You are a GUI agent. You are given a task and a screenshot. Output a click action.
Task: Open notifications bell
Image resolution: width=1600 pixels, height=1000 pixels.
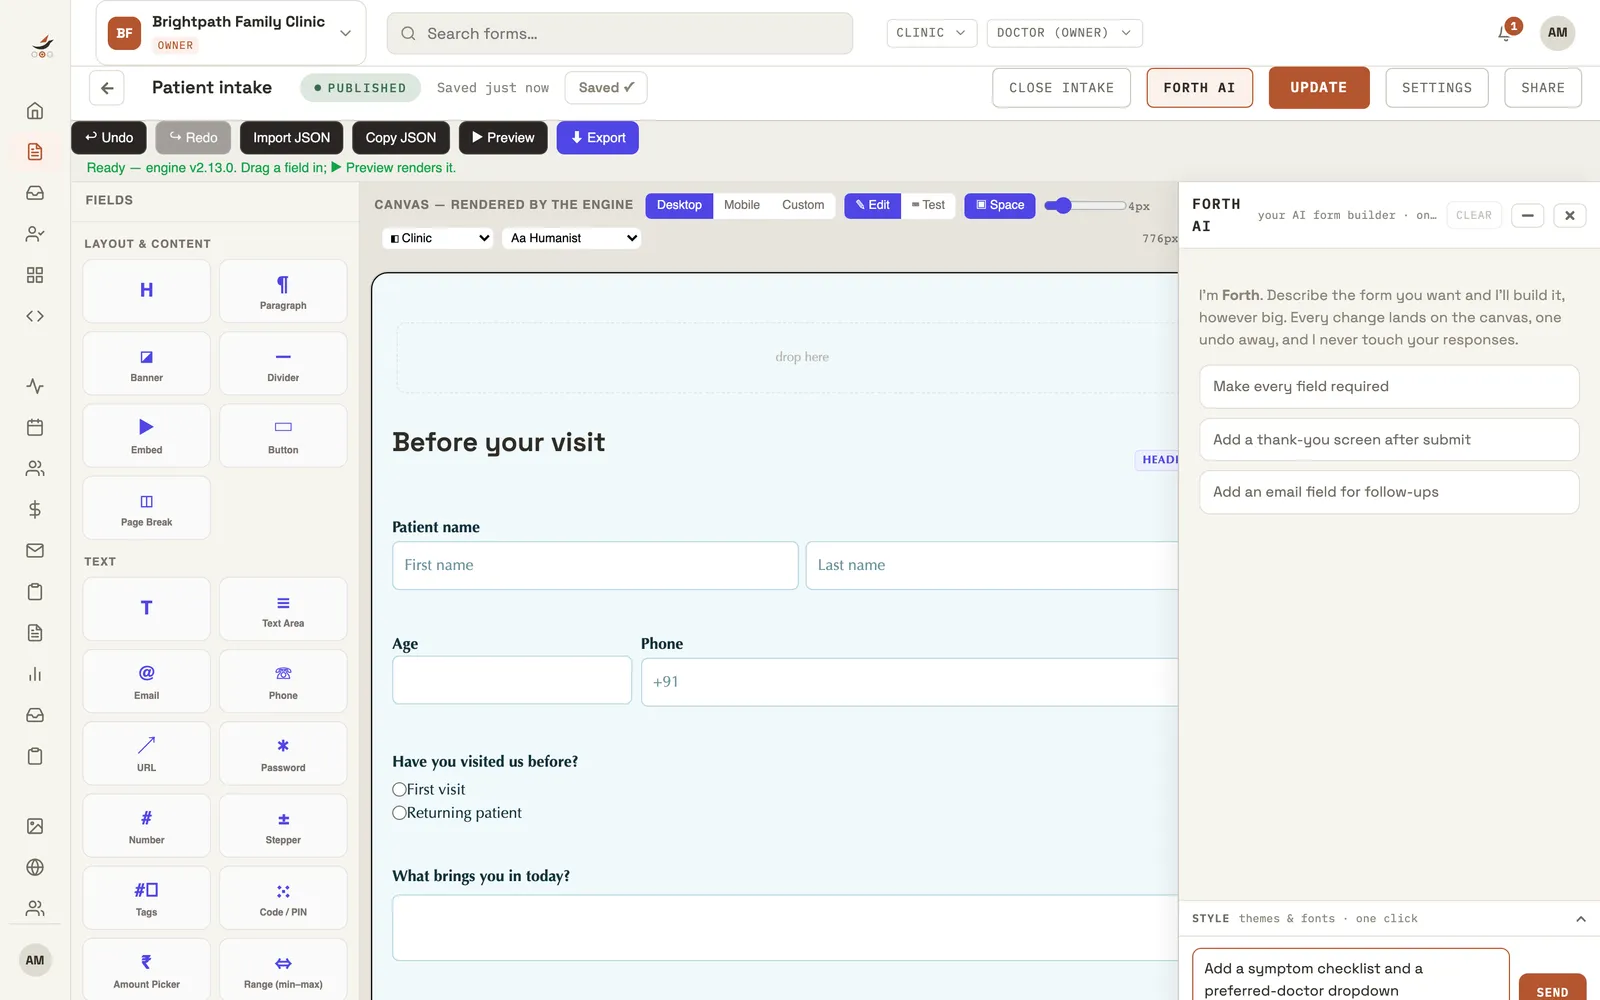pos(1505,33)
